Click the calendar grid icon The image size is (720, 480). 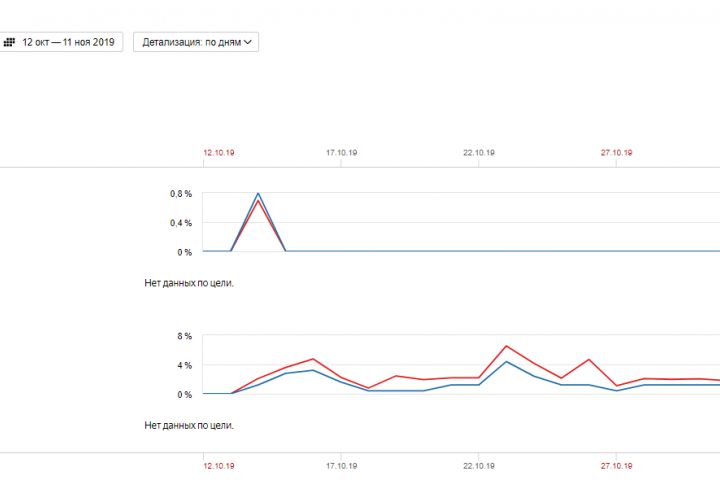(x=9, y=42)
